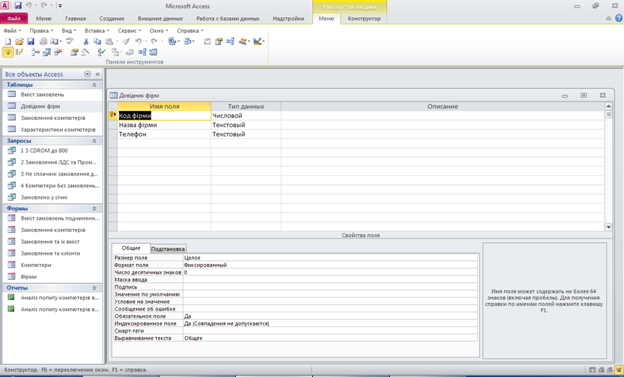Viewport: 624px width, 377px height.
Task: Collapse the Запросы group in navigation pane
Action: [94, 141]
